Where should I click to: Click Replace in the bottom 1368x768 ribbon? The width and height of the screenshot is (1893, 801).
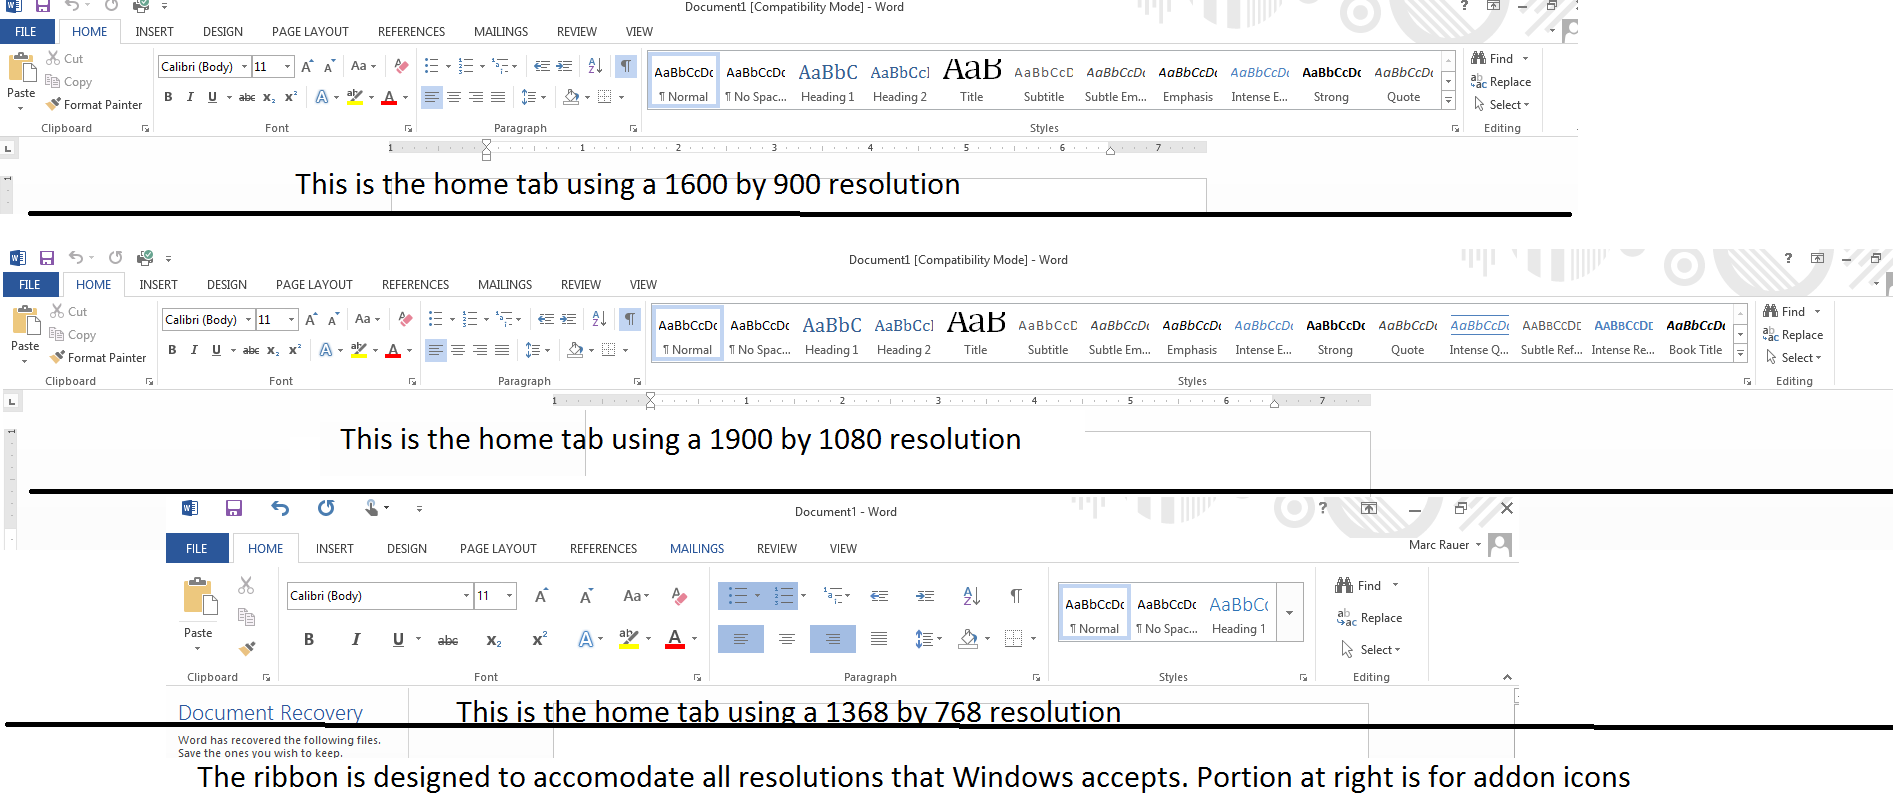(1370, 618)
